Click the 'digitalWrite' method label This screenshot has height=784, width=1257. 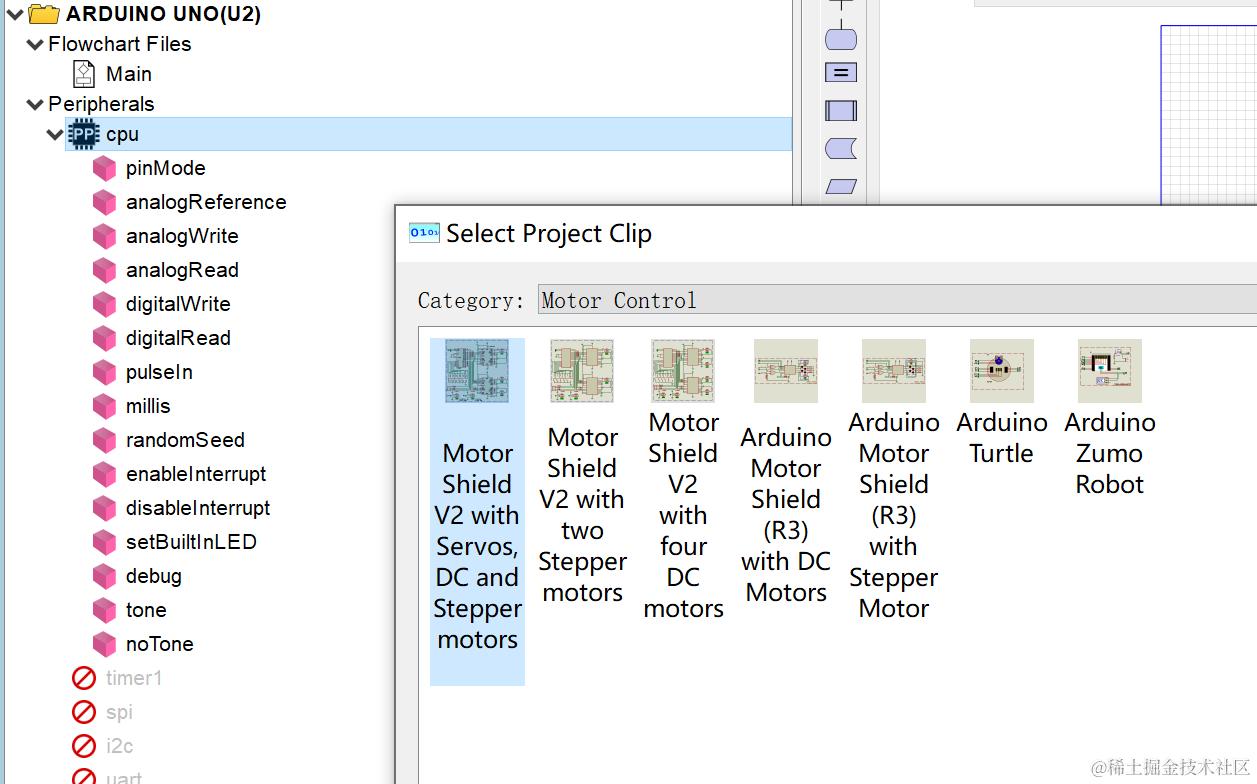tap(178, 304)
